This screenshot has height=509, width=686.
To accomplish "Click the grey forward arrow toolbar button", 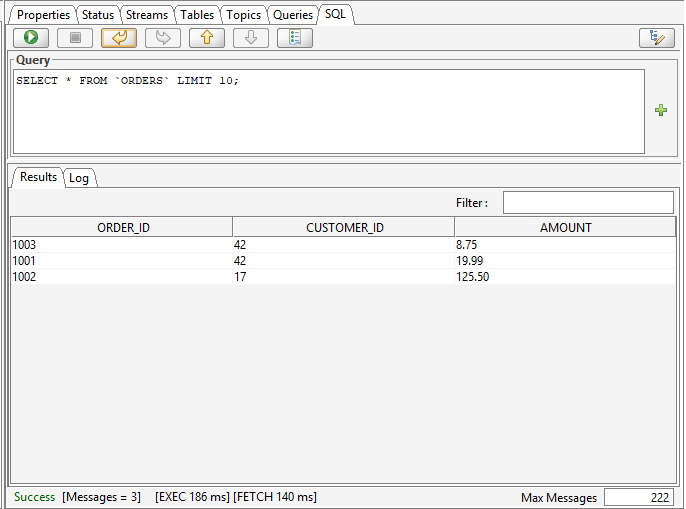I will click(x=163, y=38).
